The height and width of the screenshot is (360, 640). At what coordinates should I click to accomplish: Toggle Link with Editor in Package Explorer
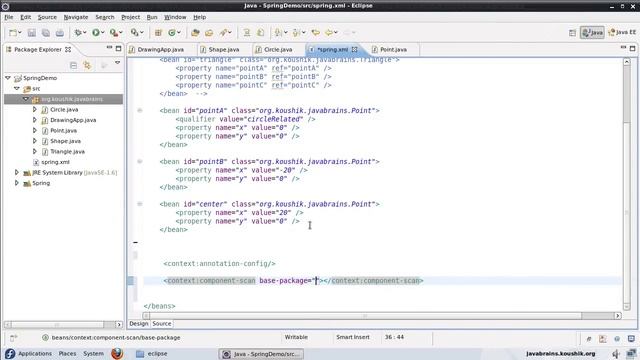pyautogui.click(x=87, y=65)
